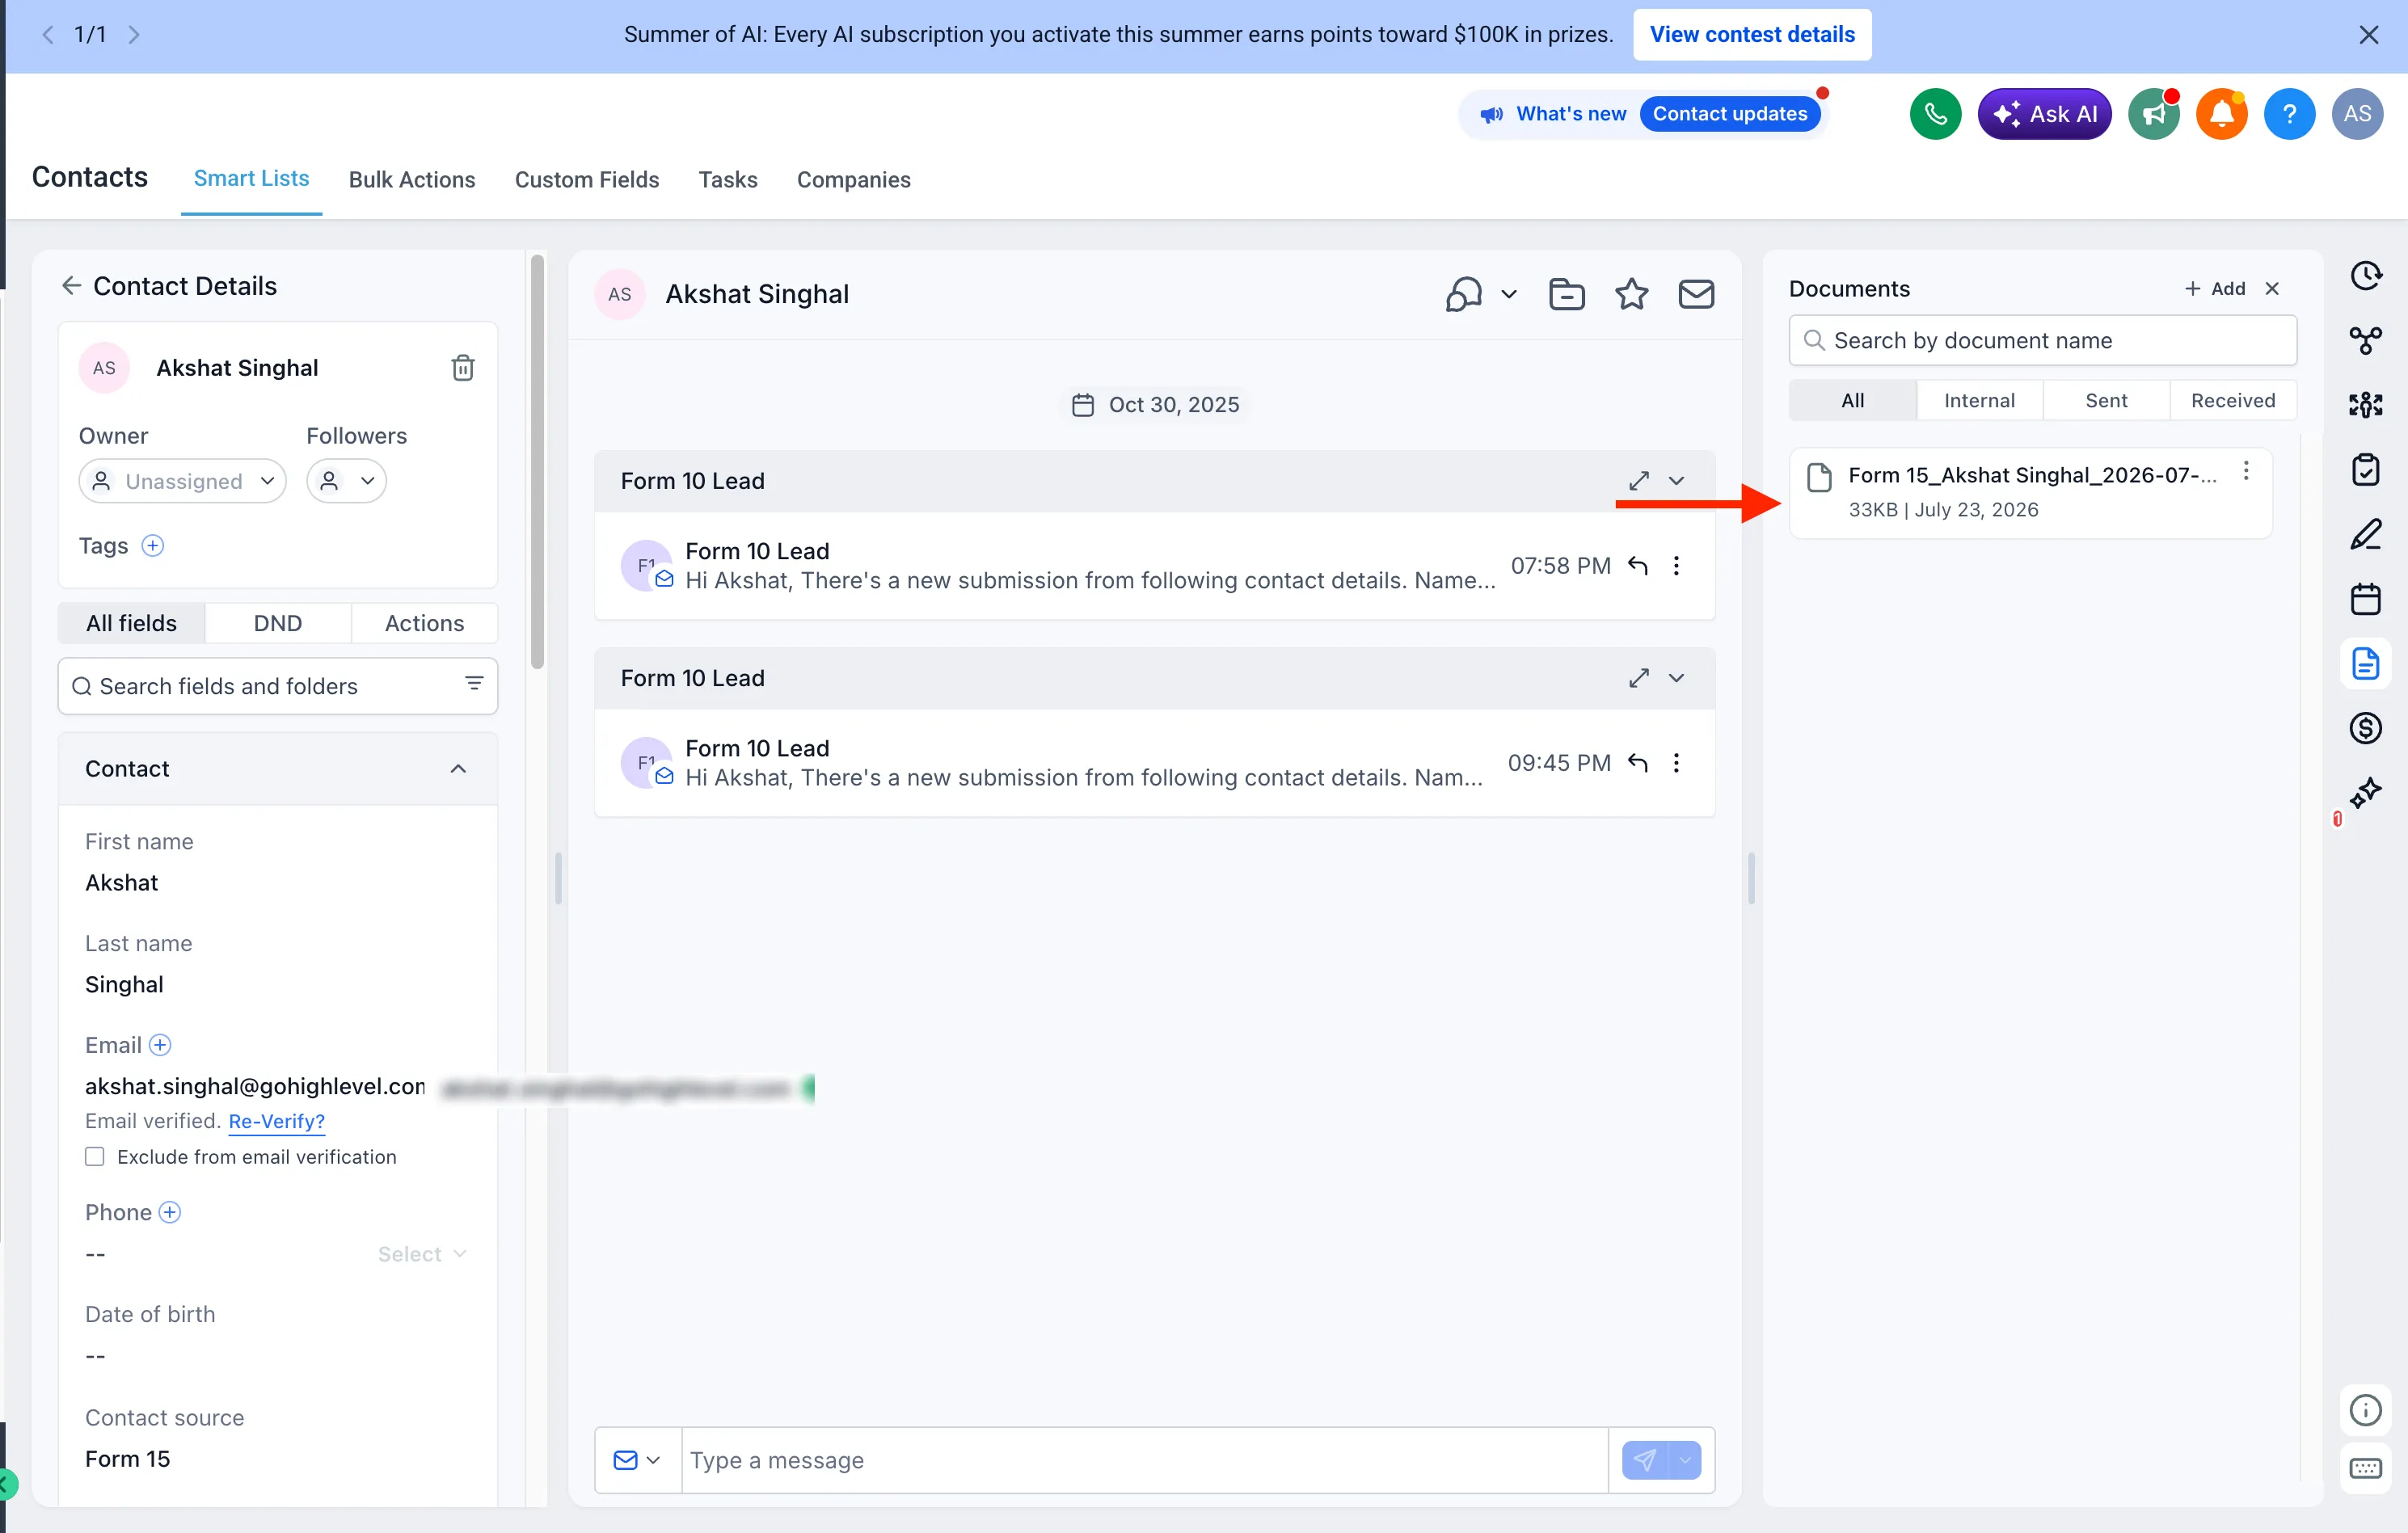Star the Akshat Singhal conversation

1631,294
